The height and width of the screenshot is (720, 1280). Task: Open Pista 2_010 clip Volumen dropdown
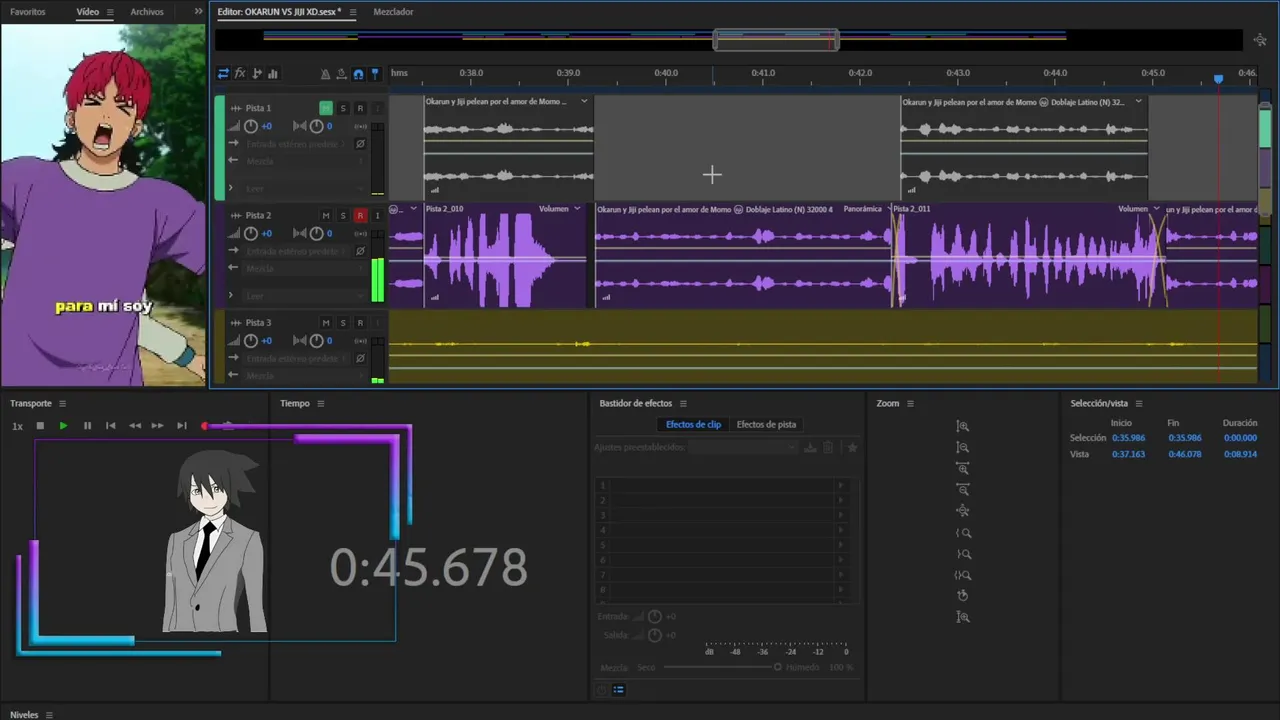577,209
